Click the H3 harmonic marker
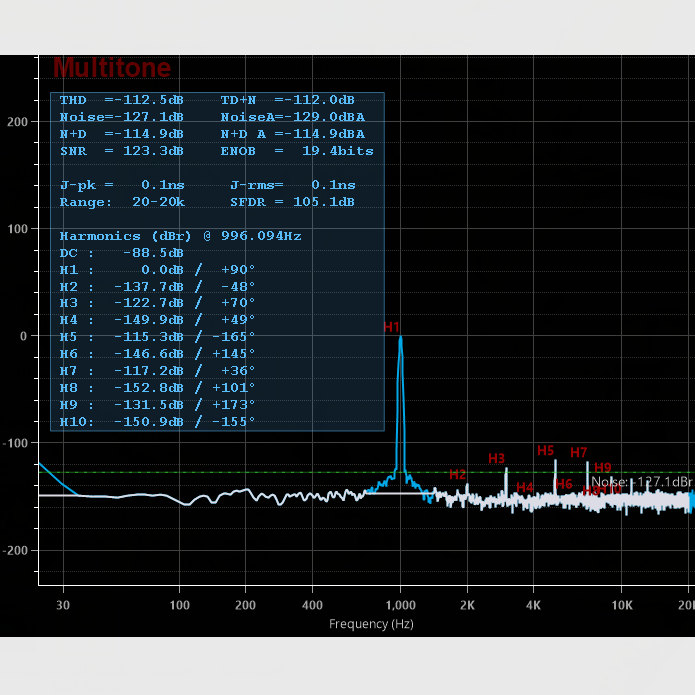Screen dimensions: 695x695 click(496, 458)
